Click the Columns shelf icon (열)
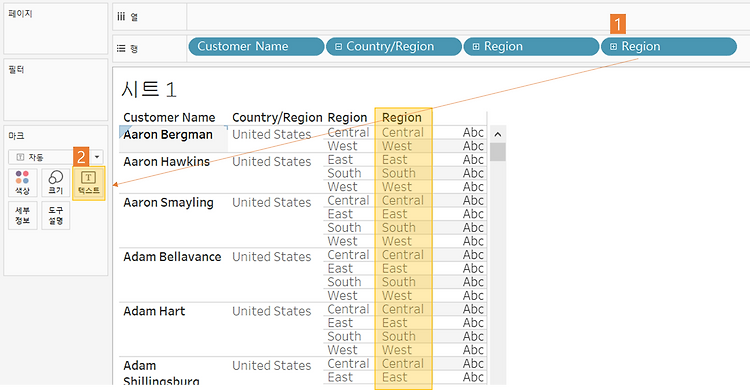The image size is (750, 390). tap(121, 17)
